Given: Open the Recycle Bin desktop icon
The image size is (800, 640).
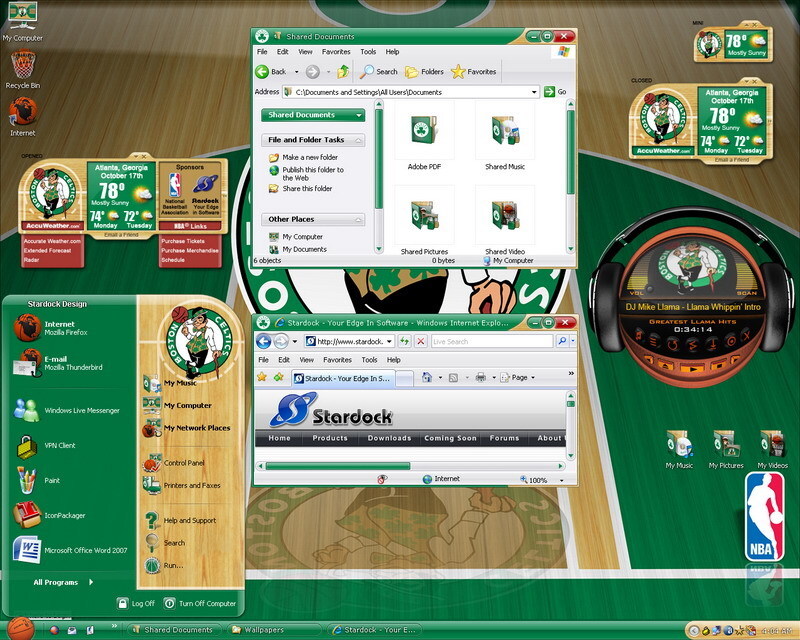Looking at the screenshot, I should click(x=22, y=68).
